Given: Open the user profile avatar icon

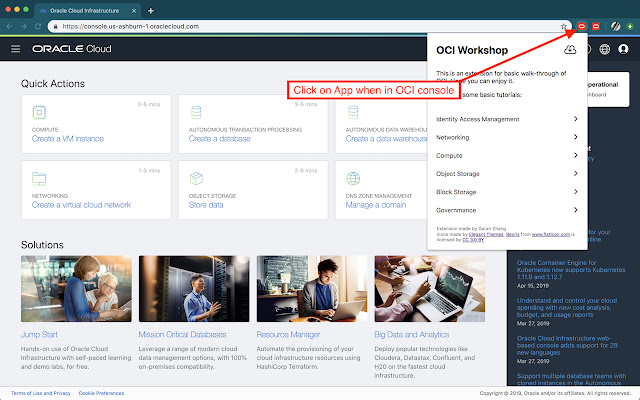Looking at the screenshot, I should (624, 49).
